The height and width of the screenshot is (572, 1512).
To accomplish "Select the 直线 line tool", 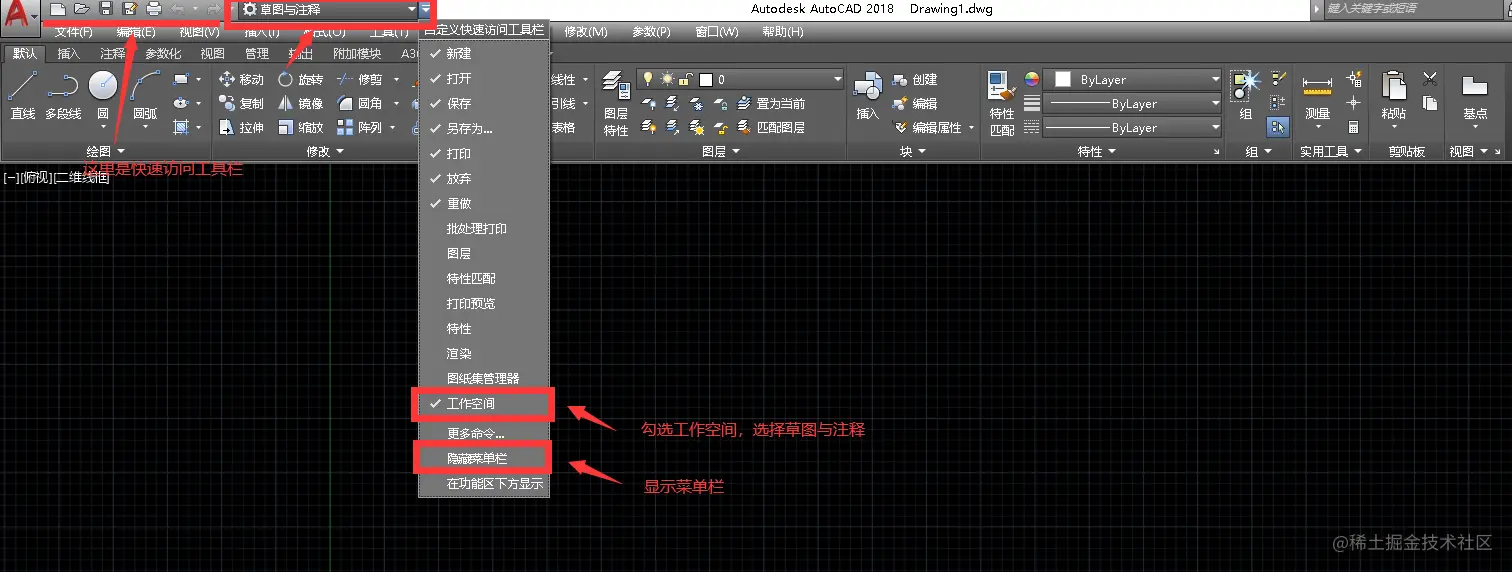I will (x=23, y=96).
